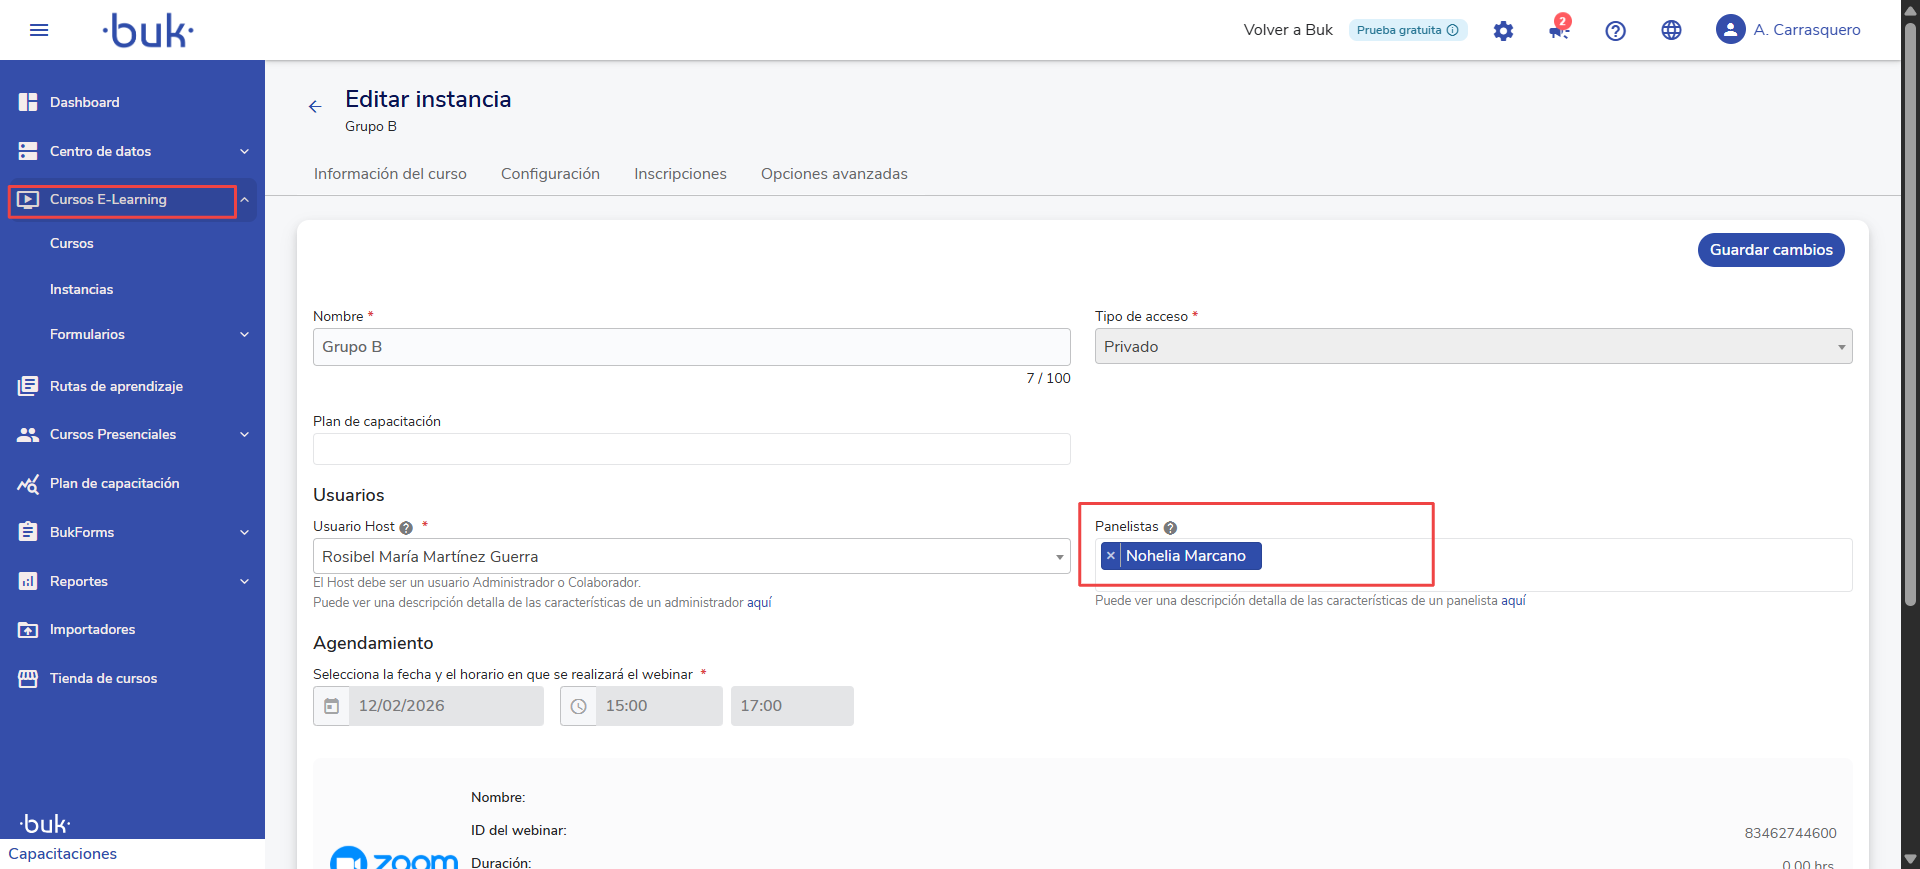Click the Panelistas help tooltip icon
Screen dimensions: 1920x869
click(x=1170, y=528)
